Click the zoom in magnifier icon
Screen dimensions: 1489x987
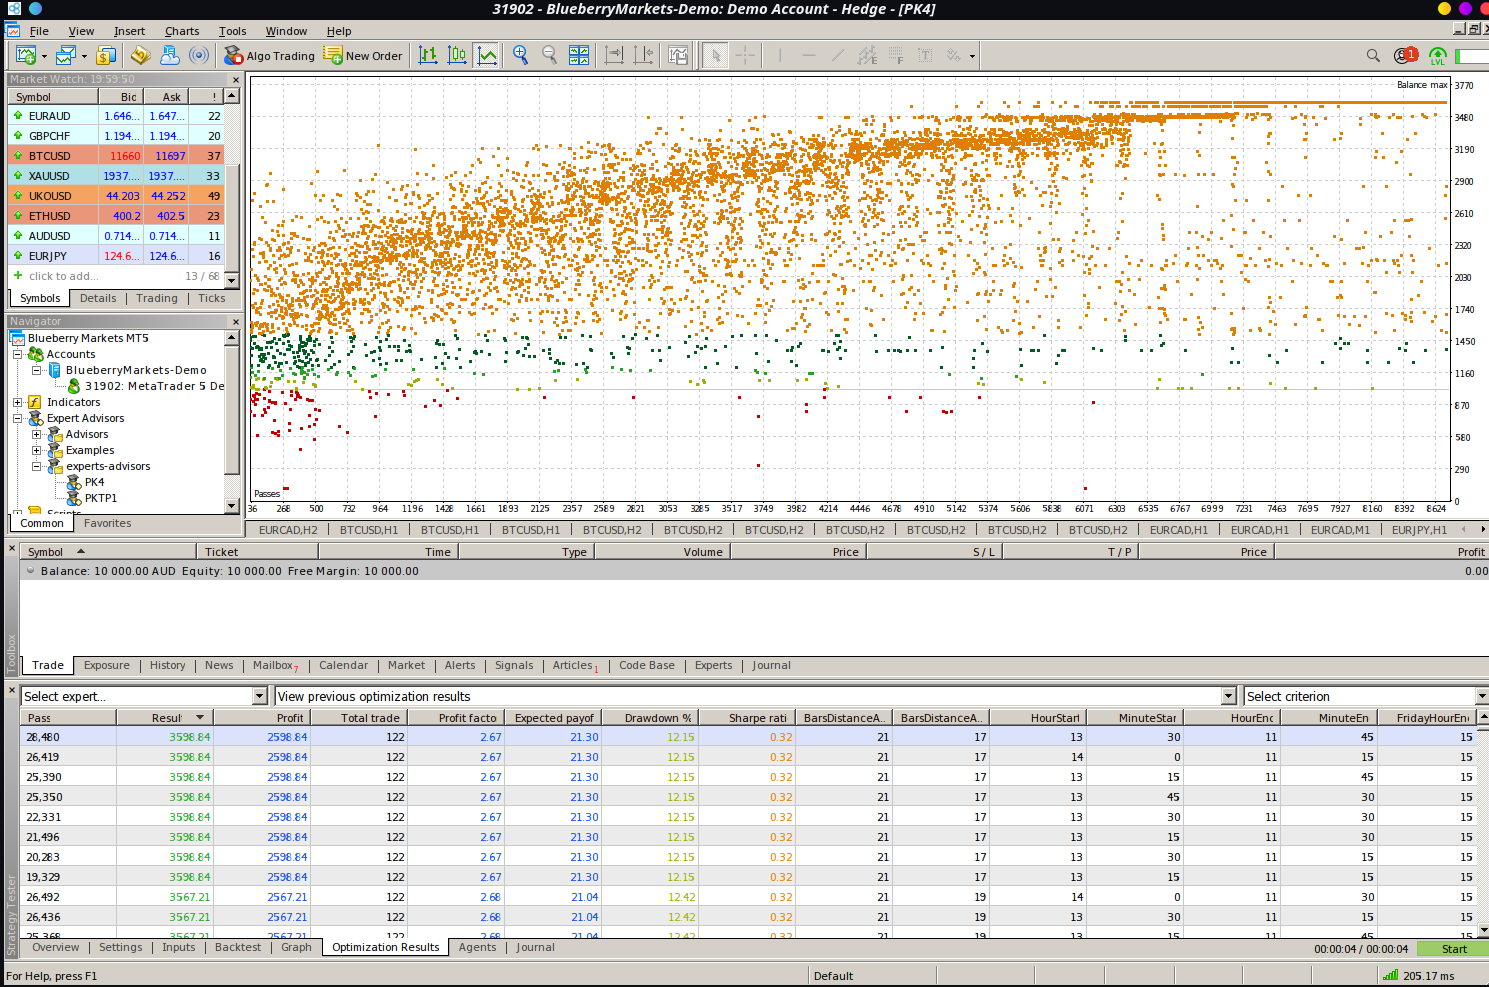coord(520,55)
